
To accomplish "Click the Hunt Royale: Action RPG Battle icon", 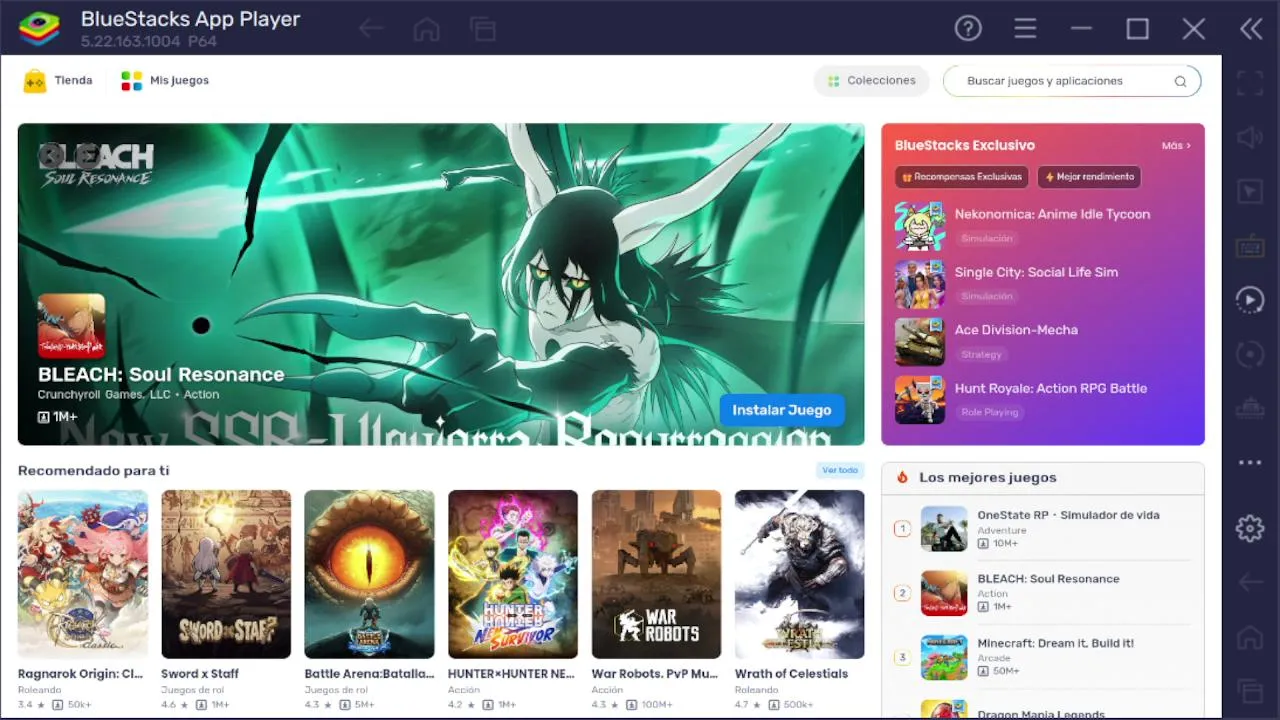I will coord(920,400).
